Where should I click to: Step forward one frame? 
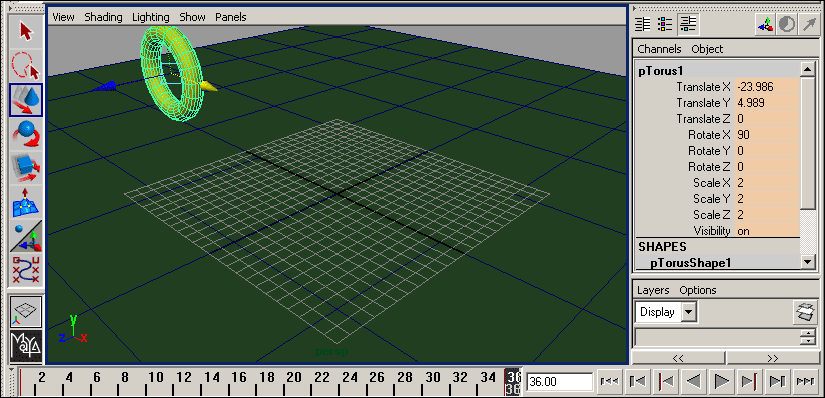point(778,381)
